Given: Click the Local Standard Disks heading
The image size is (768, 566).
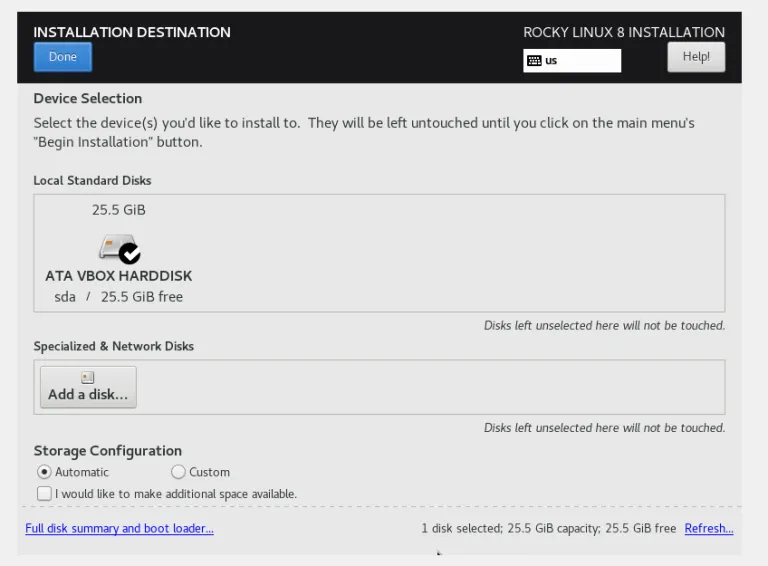Looking at the screenshot, I should pos(92,181).
